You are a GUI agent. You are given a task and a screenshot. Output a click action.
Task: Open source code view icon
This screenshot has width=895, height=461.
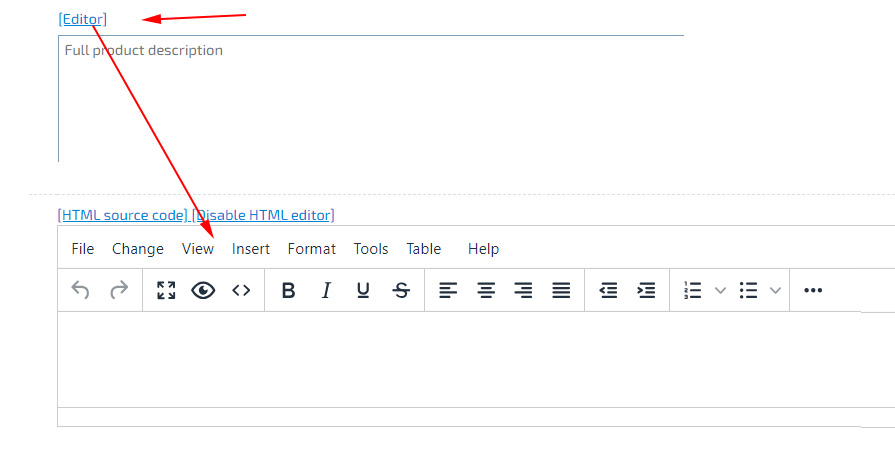[241, 290]
